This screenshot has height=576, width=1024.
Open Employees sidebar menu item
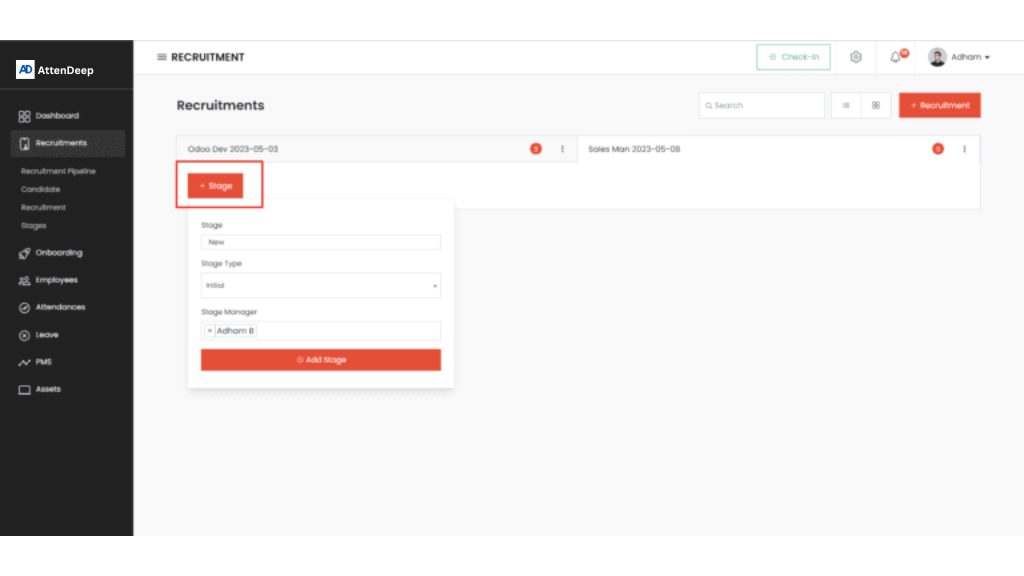pos(56,280)
